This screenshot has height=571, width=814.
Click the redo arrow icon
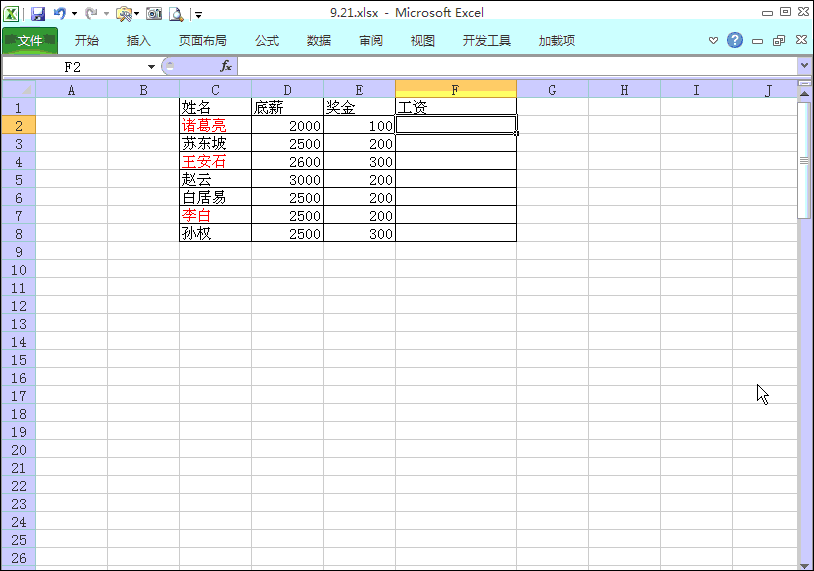(91, 13)
